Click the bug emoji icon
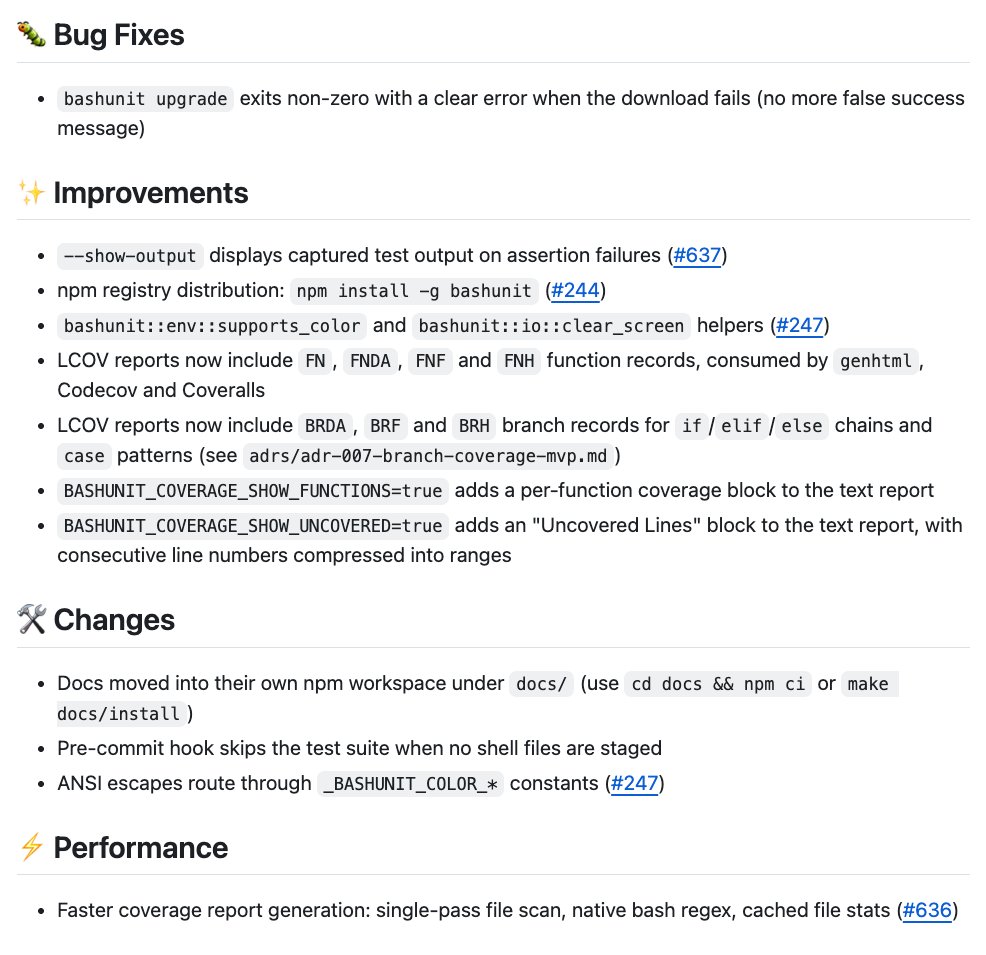Viewport: 986px width, 955px height. coord(31,35)
